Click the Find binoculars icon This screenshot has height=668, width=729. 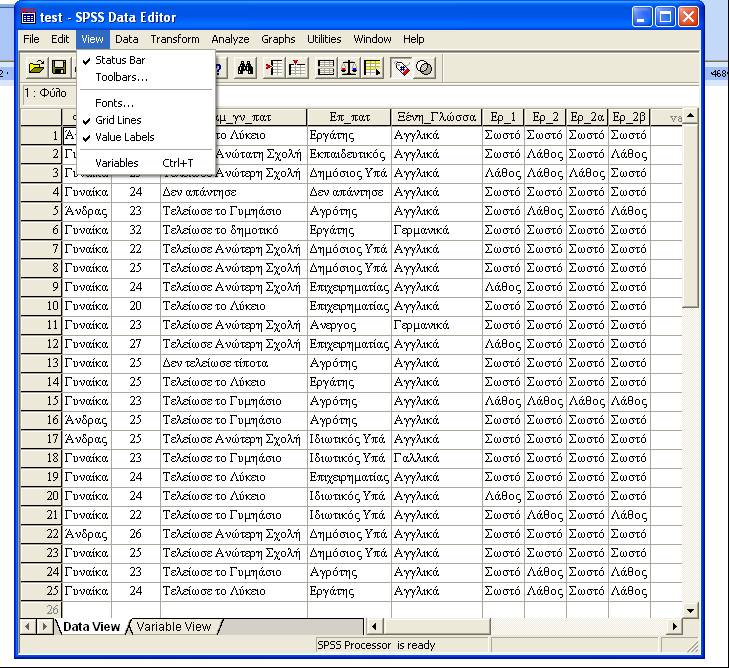[245, 68]
